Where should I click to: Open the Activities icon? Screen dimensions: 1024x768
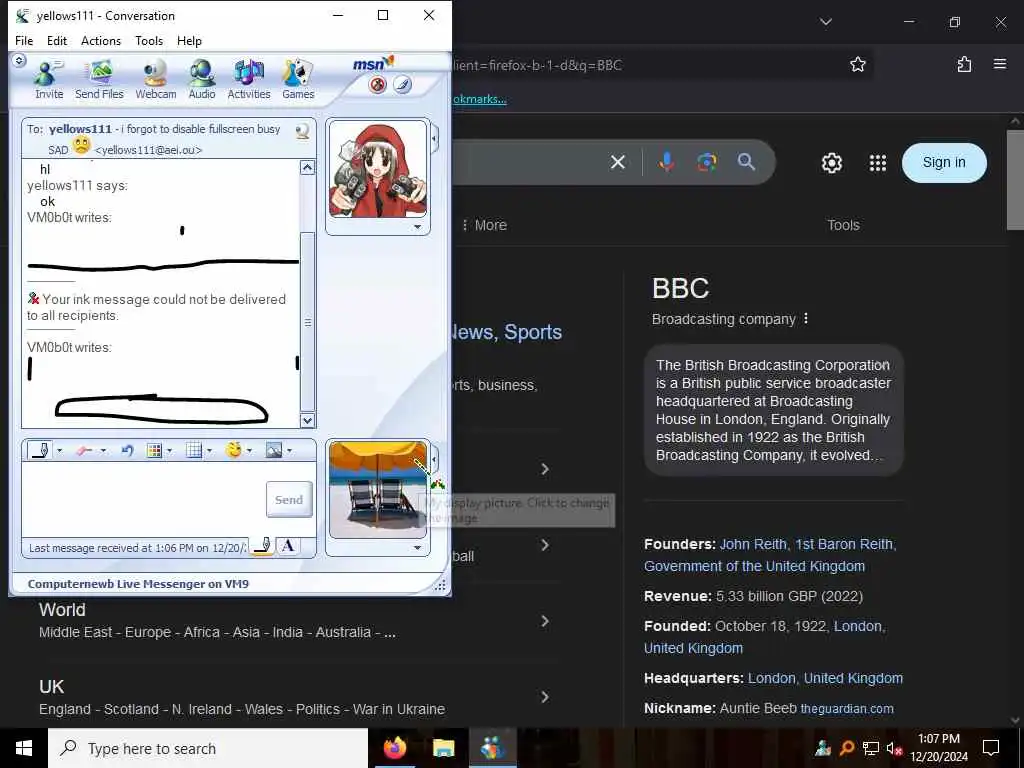click(249, 80)
